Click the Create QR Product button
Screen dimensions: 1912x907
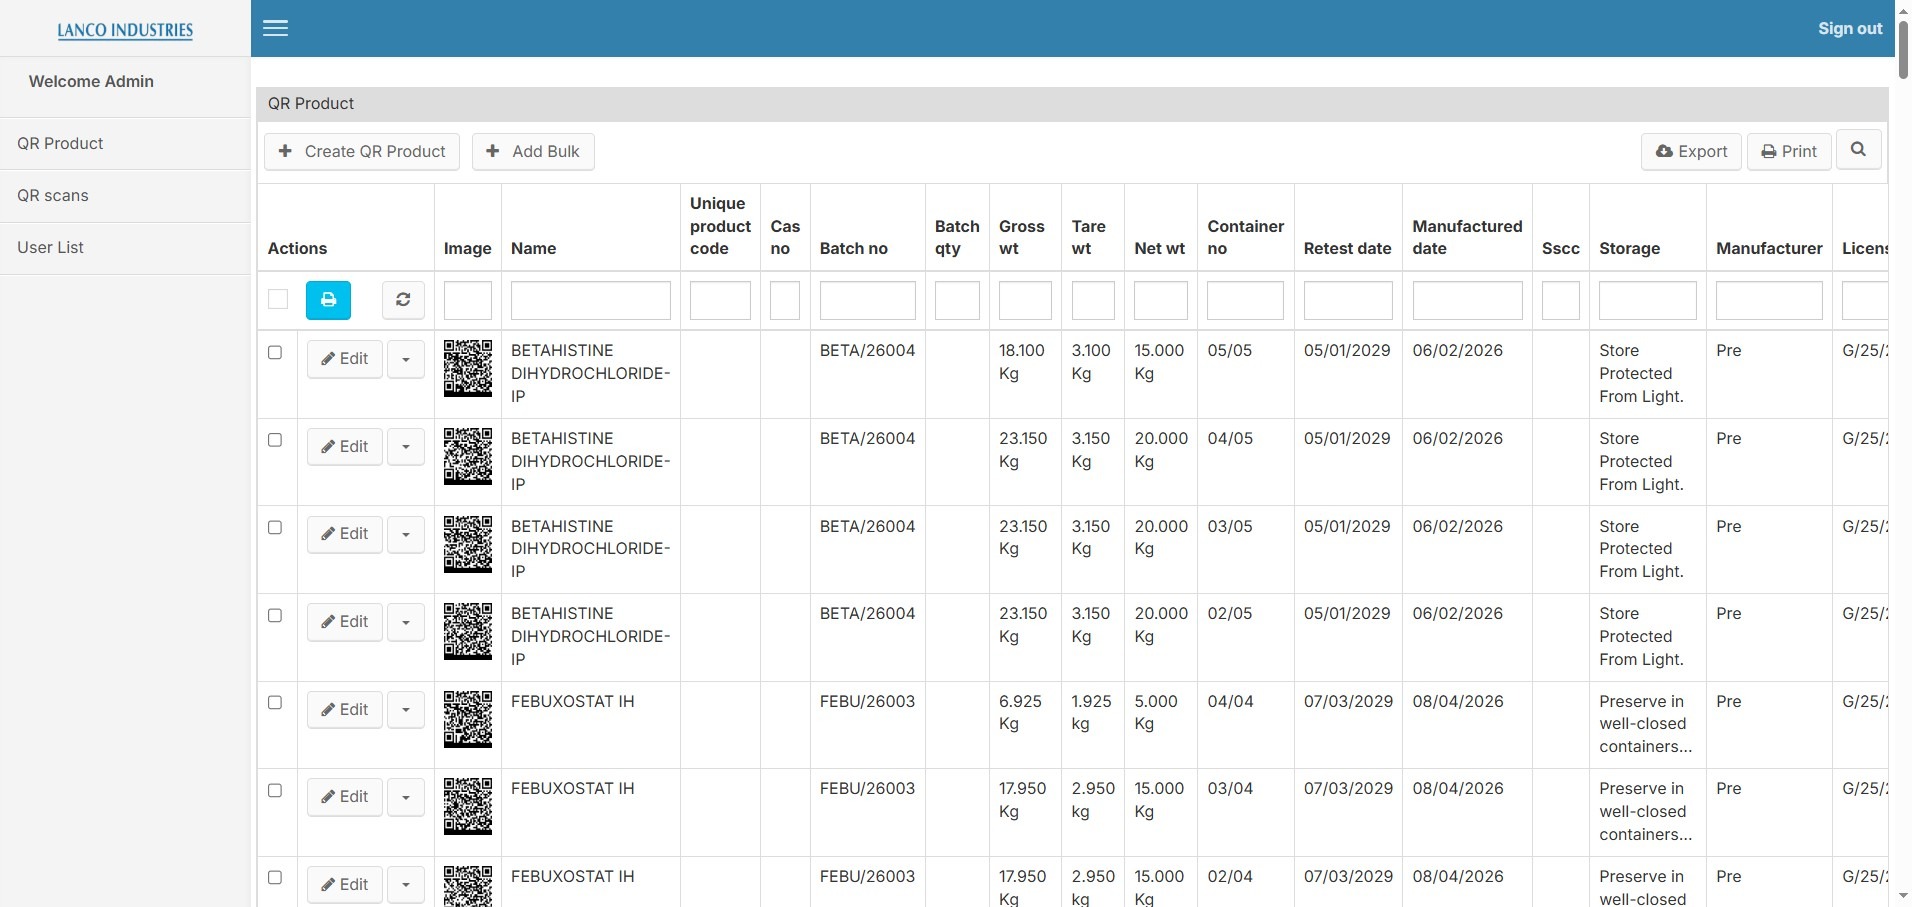362,151
